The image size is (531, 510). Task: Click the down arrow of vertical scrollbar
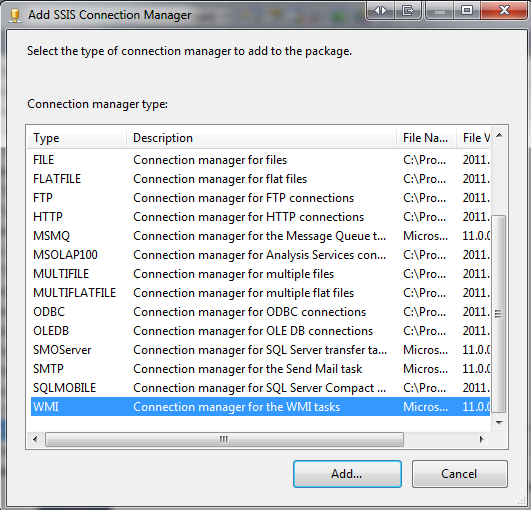[499, 422]
